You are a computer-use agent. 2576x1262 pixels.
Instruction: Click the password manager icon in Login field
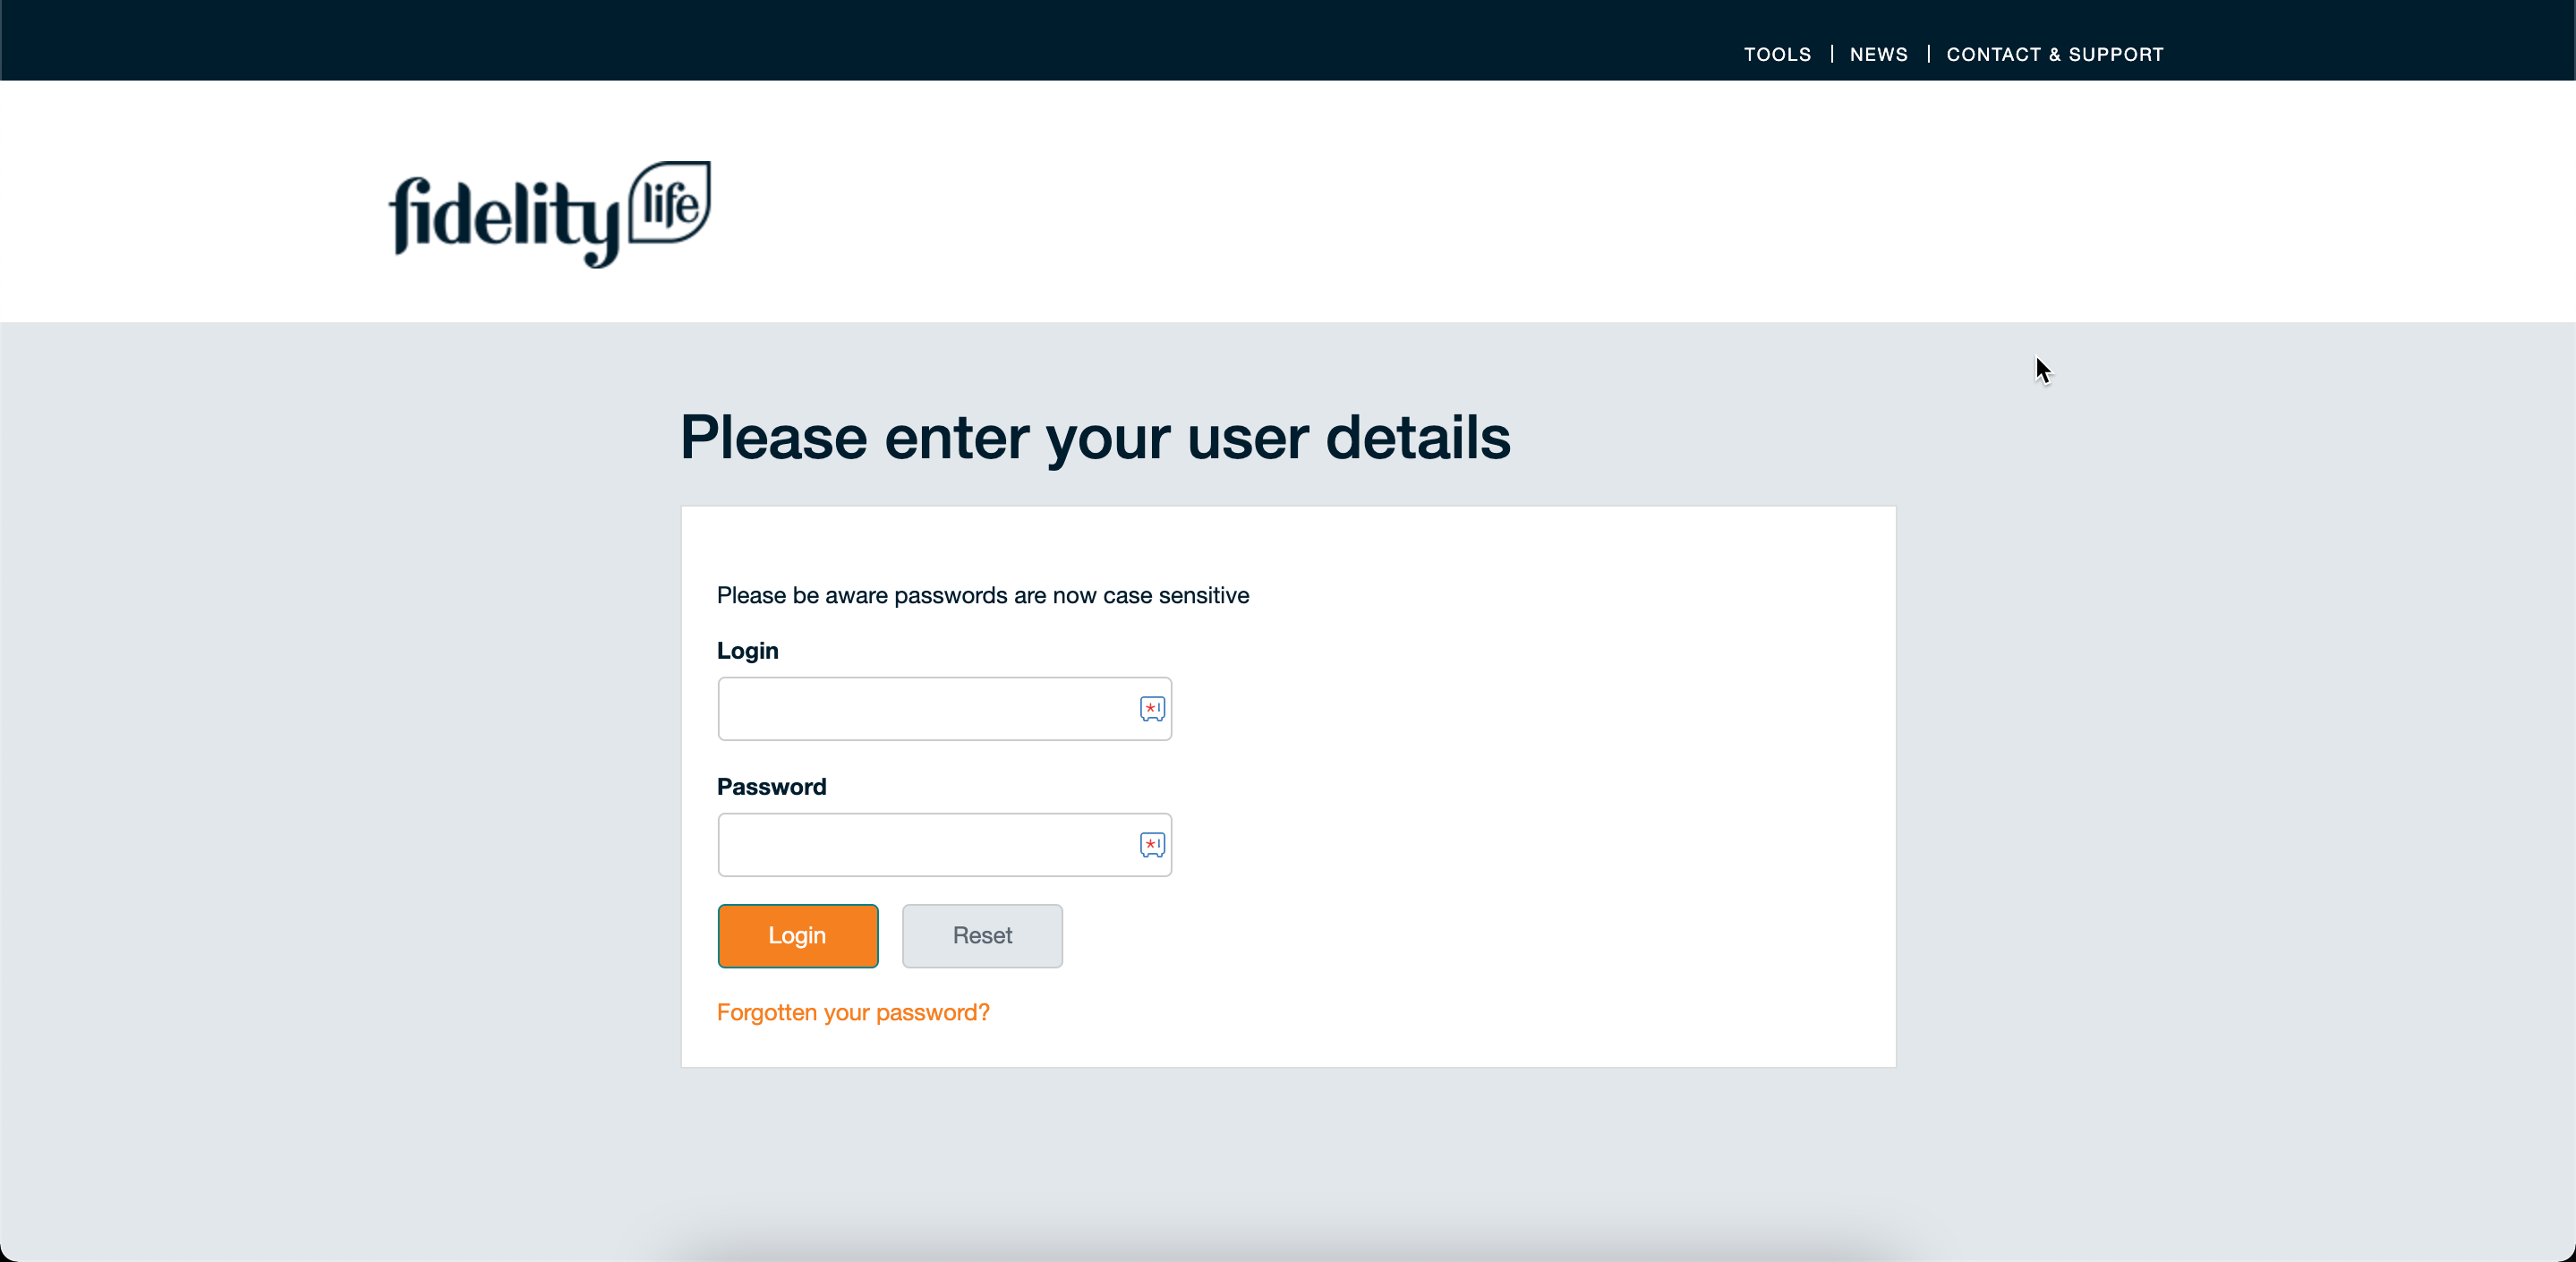[x=1152, y=709]
